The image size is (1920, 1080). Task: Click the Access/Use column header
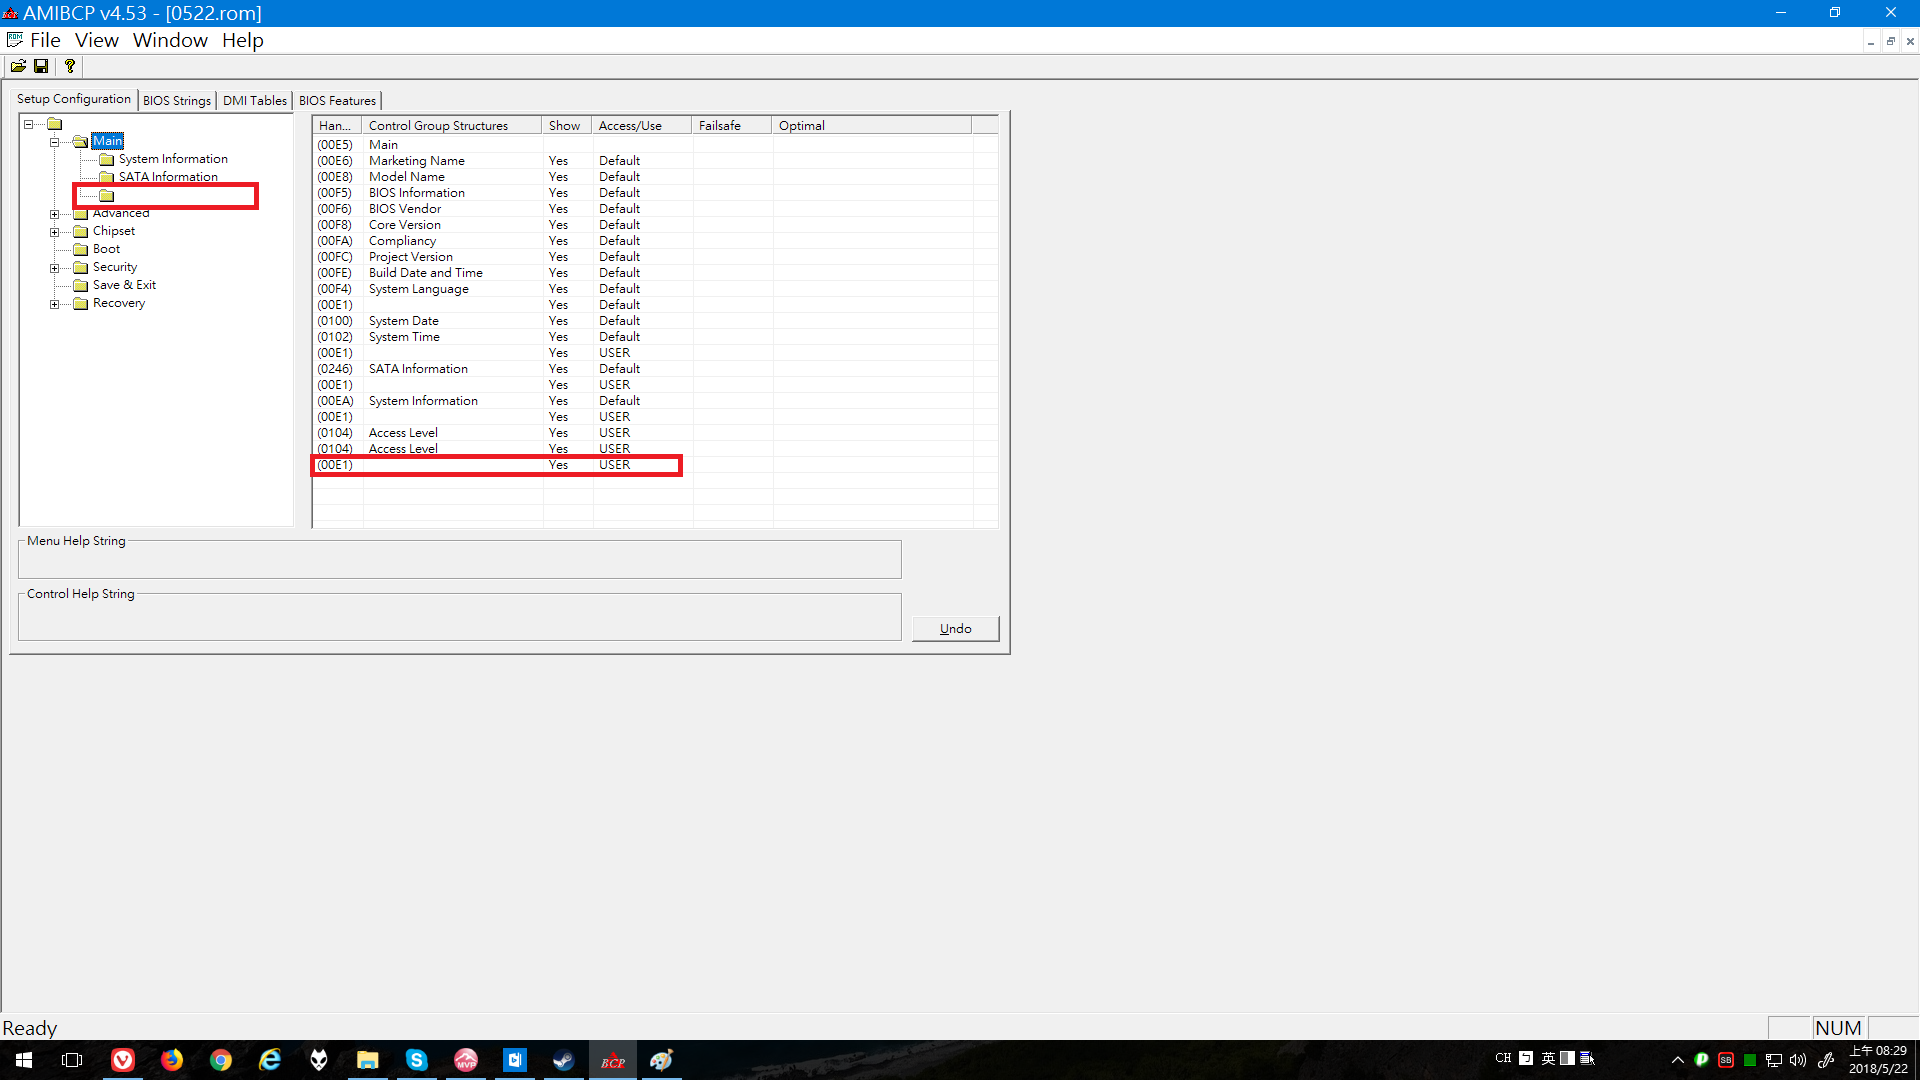[x=642, y=125]
